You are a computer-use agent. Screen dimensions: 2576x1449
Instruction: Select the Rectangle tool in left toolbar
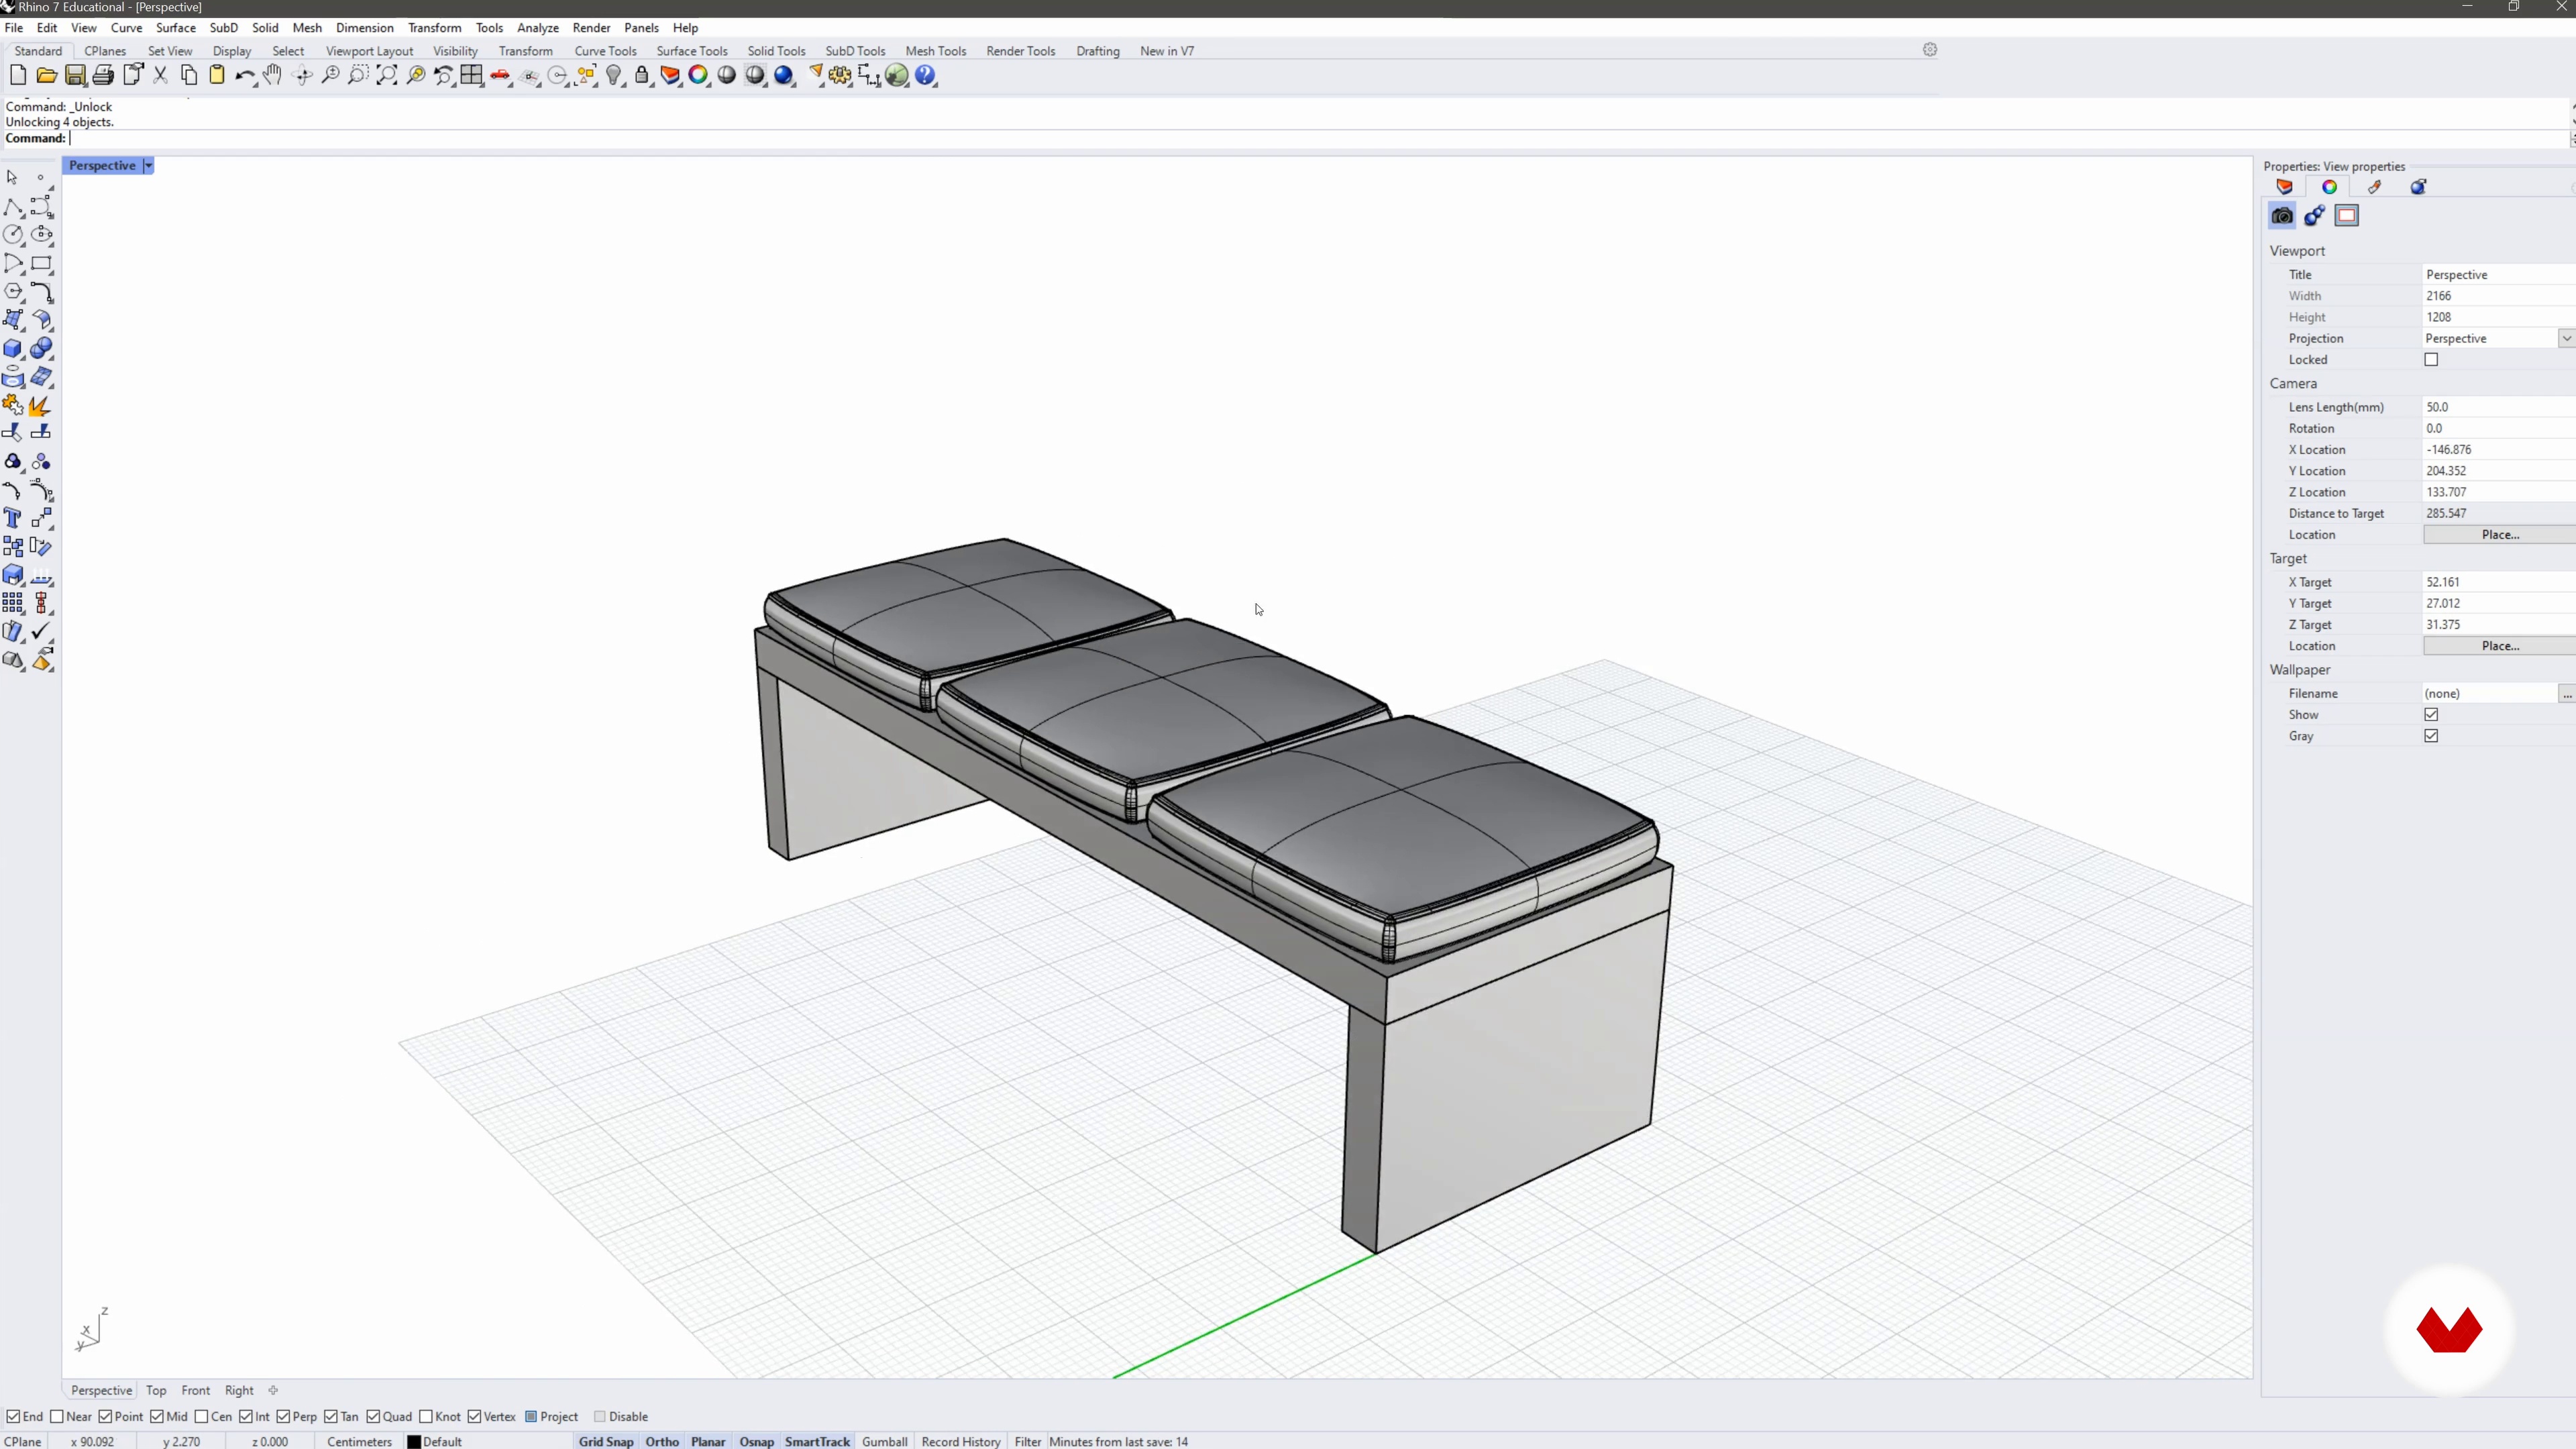[x=42, y=264]
